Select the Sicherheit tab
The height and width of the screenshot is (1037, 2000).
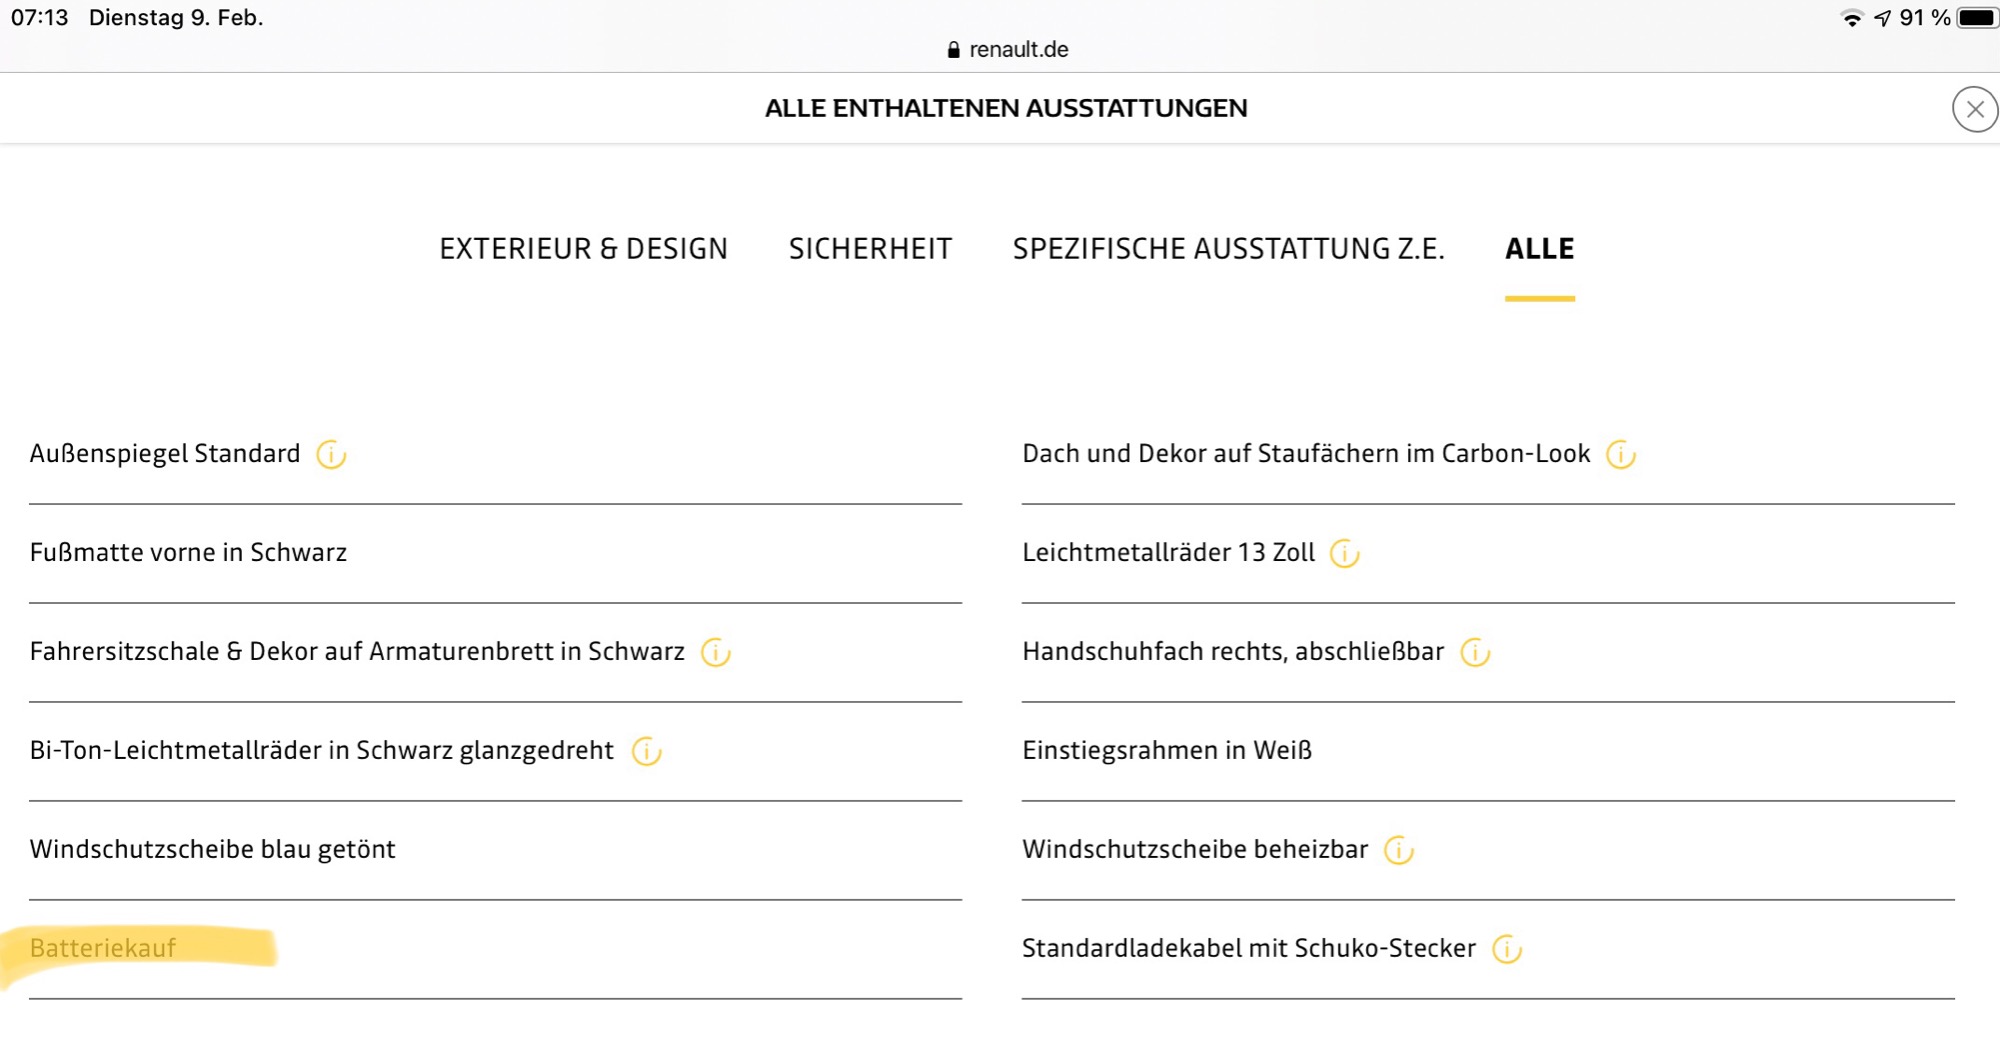[870, 249]
